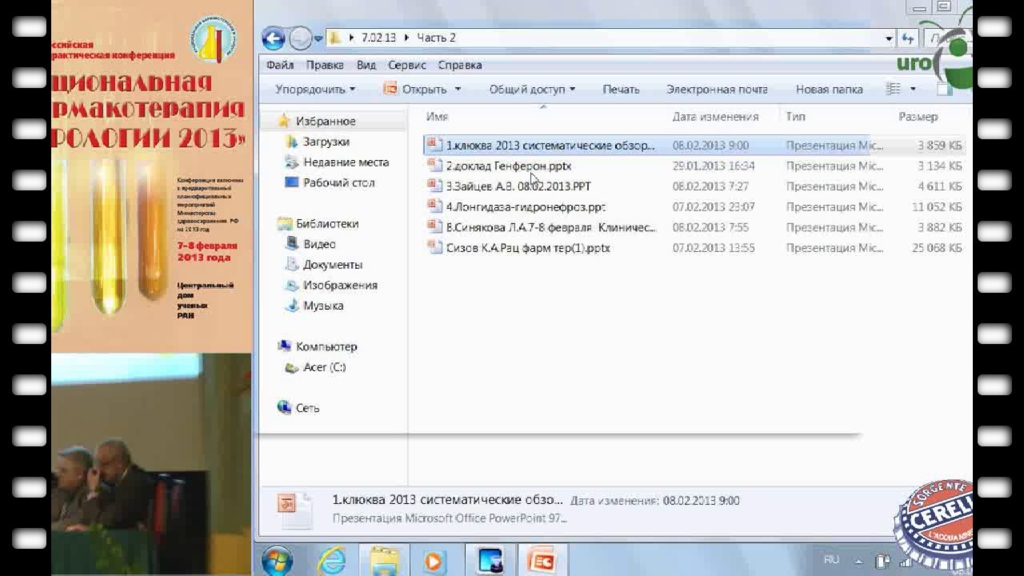
Task: Click the Новая папка button
Action: (829, 89)
